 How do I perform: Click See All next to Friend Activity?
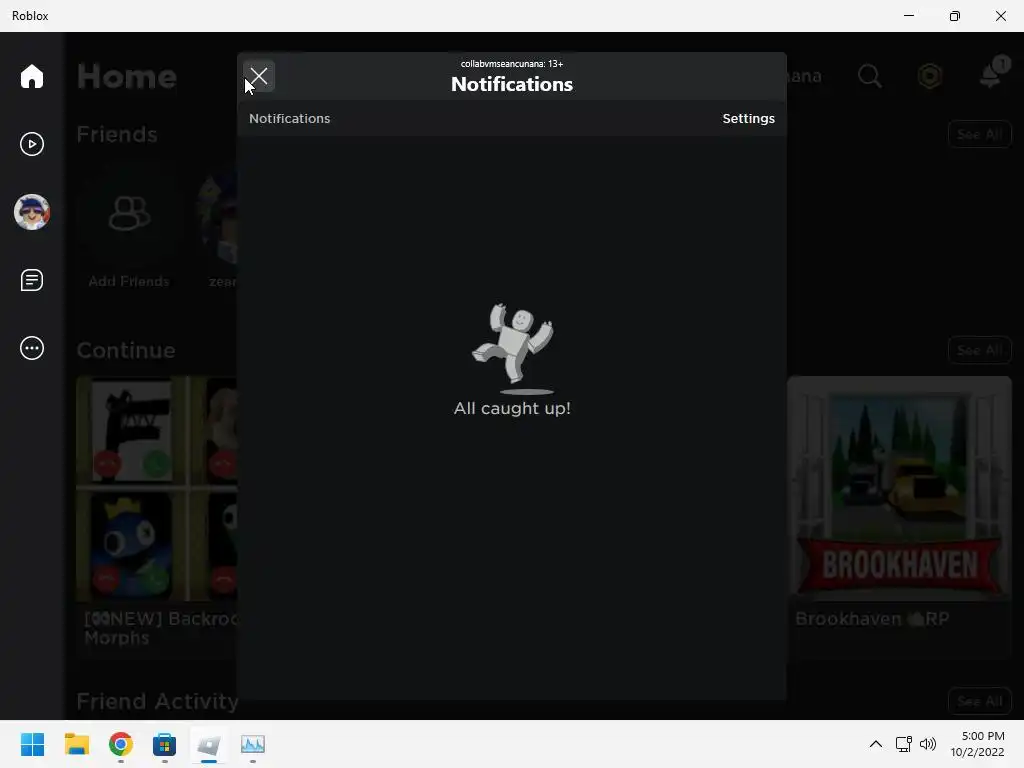click(979, 701)
